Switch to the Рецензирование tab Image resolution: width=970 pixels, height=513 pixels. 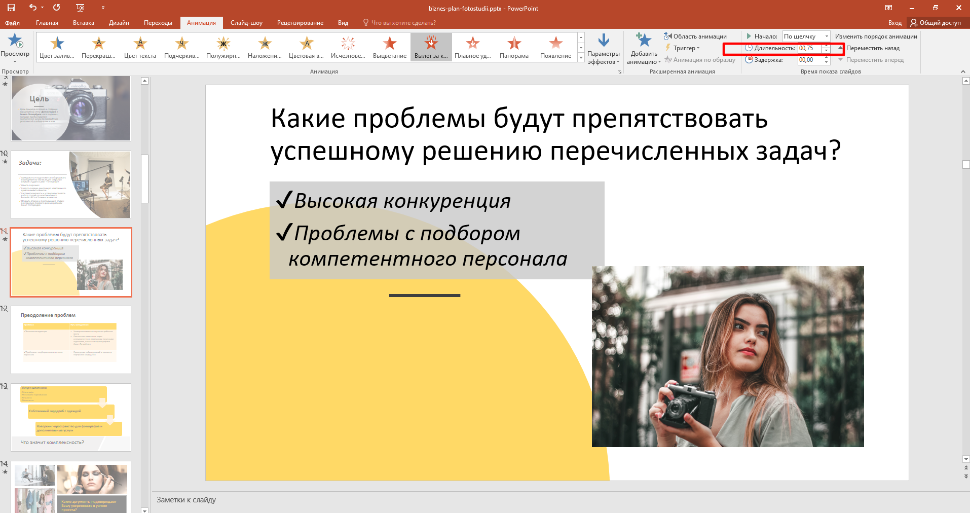300,23
